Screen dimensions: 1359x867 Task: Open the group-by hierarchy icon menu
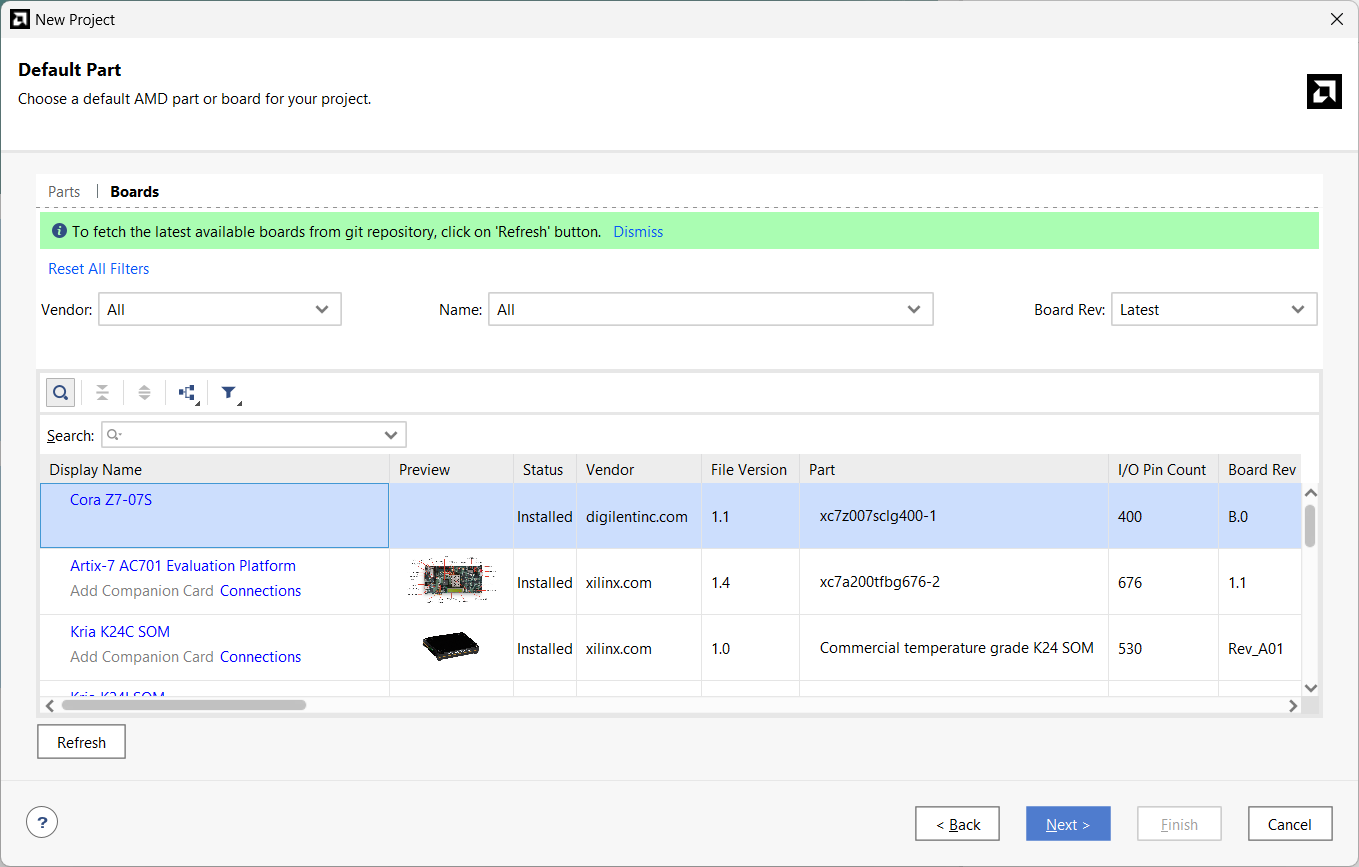[x=188, y=393]
